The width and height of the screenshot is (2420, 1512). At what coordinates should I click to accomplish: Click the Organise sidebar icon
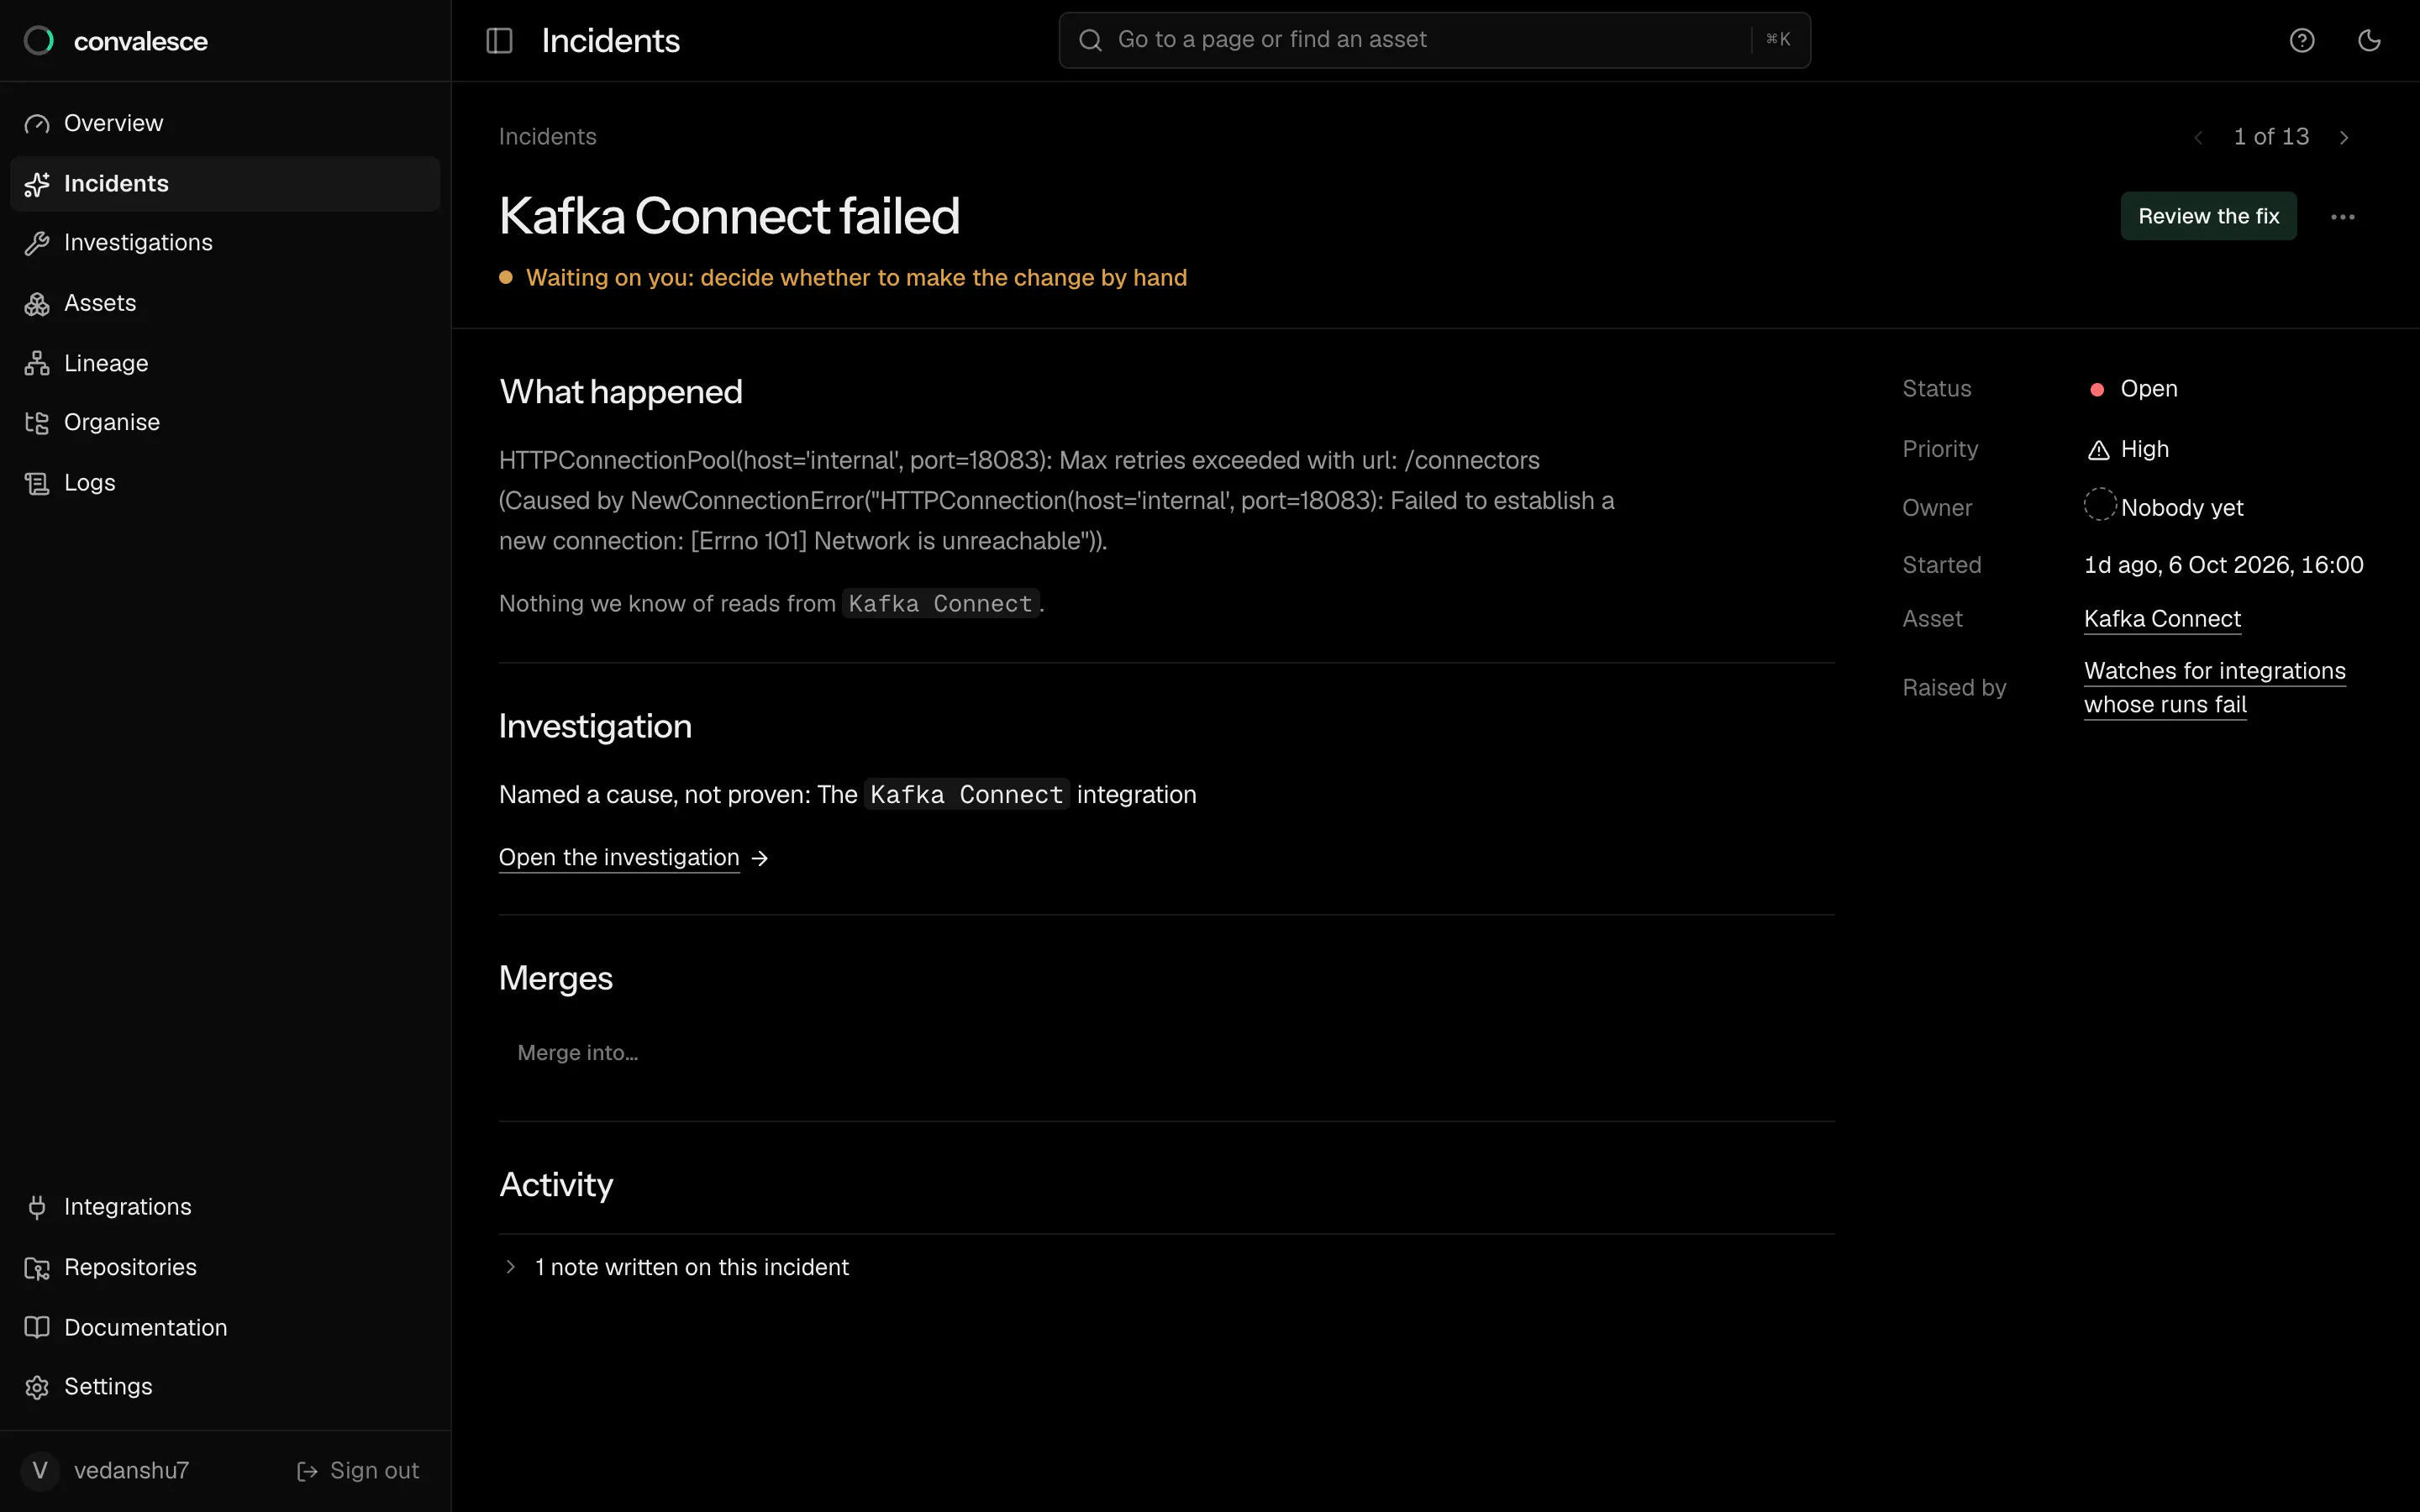pos(37,423)
